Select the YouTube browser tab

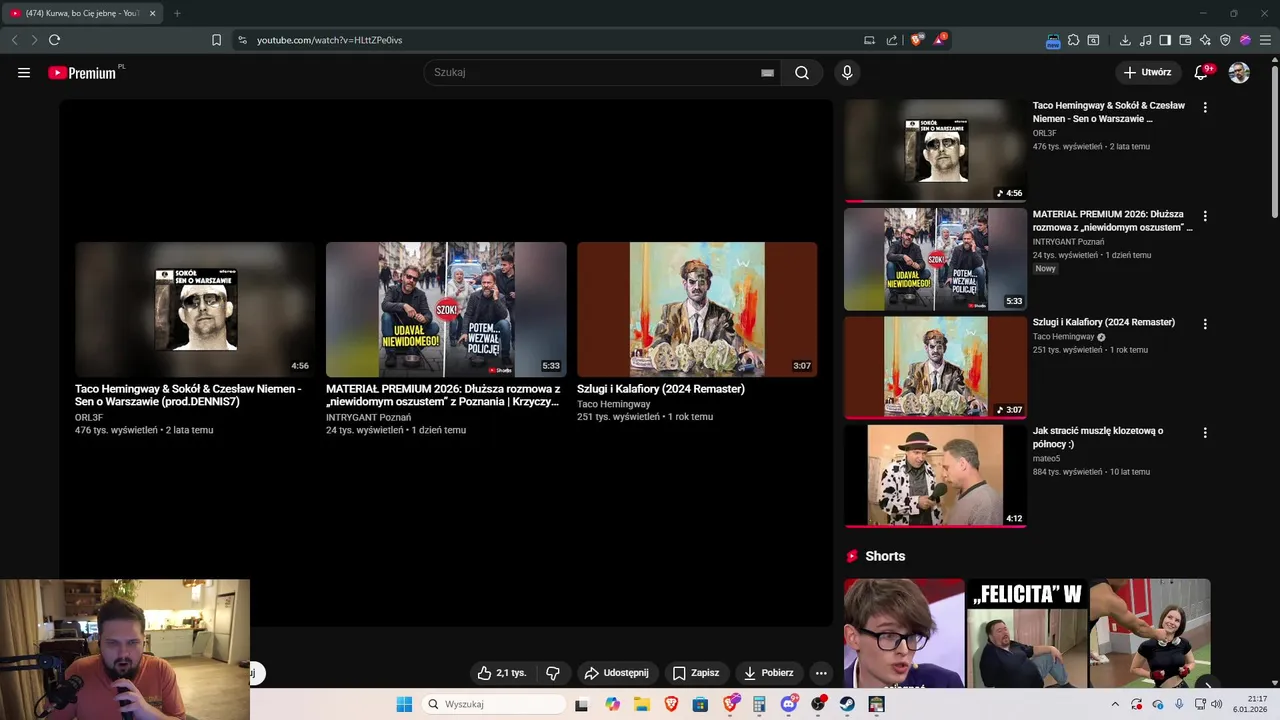point(82,13)
